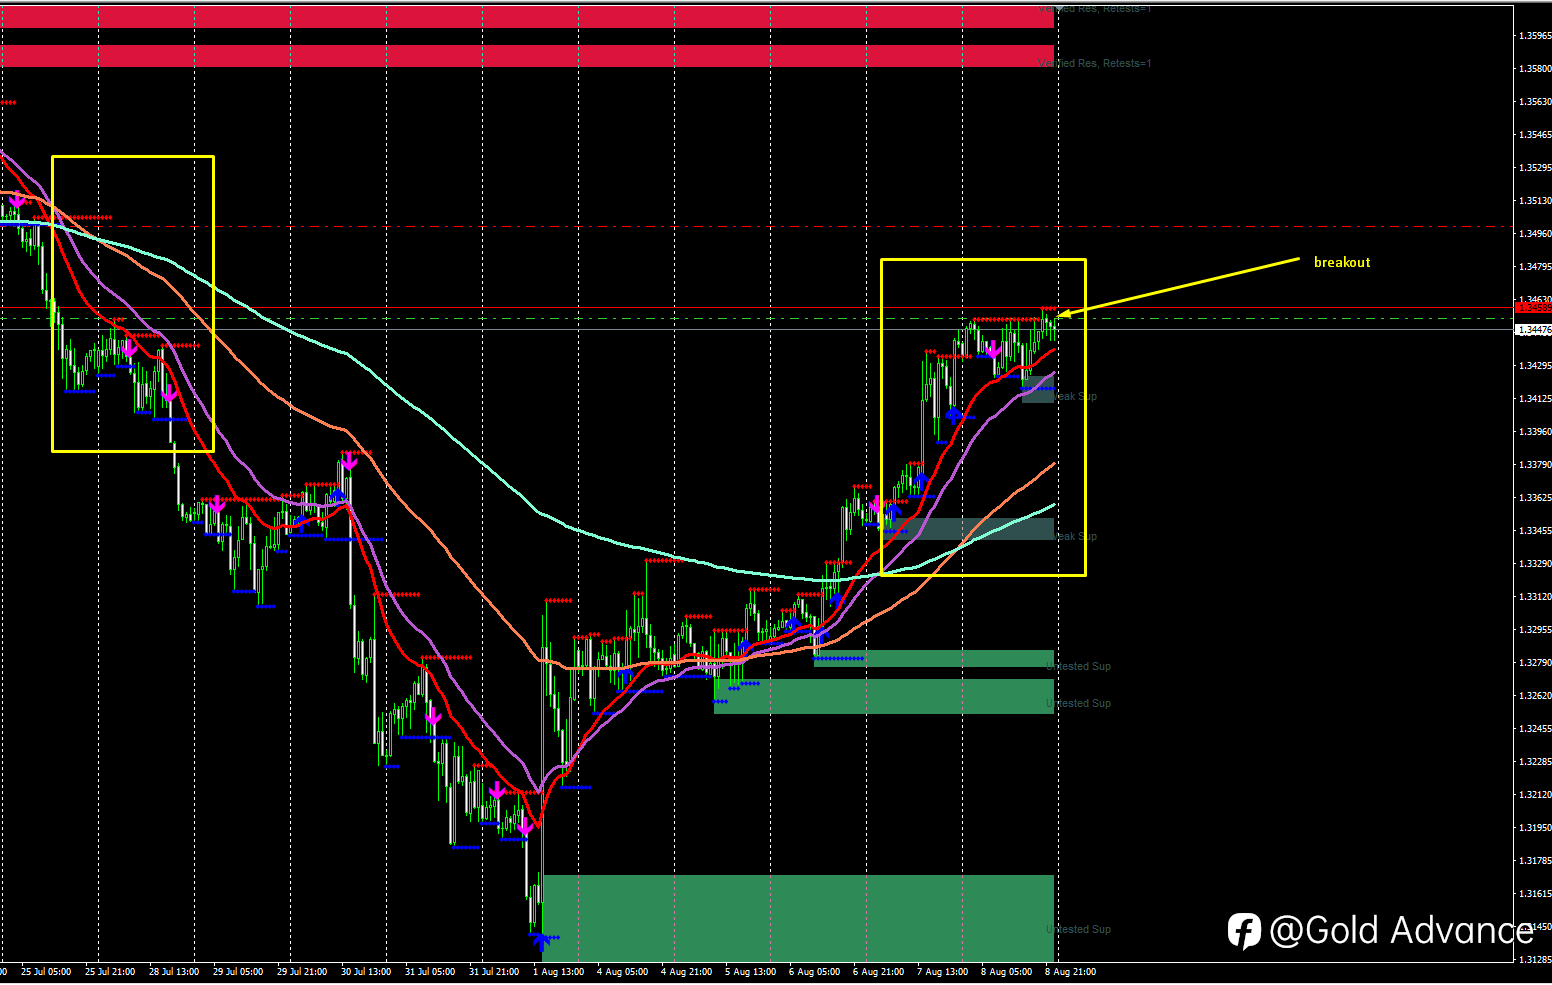This screenshot has height=985, width=1552.
Task: Click the 25 Jul 05:00 time label
Action: click(x=46, y=972)
